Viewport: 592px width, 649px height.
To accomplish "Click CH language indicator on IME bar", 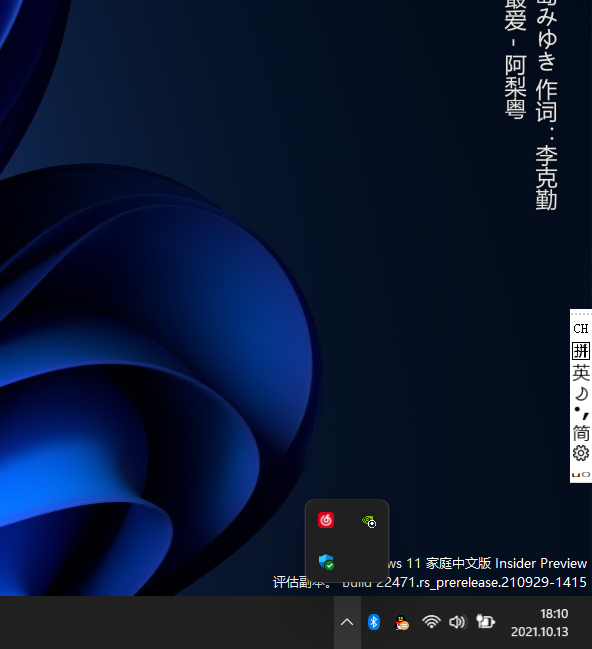I will (581, 329).
